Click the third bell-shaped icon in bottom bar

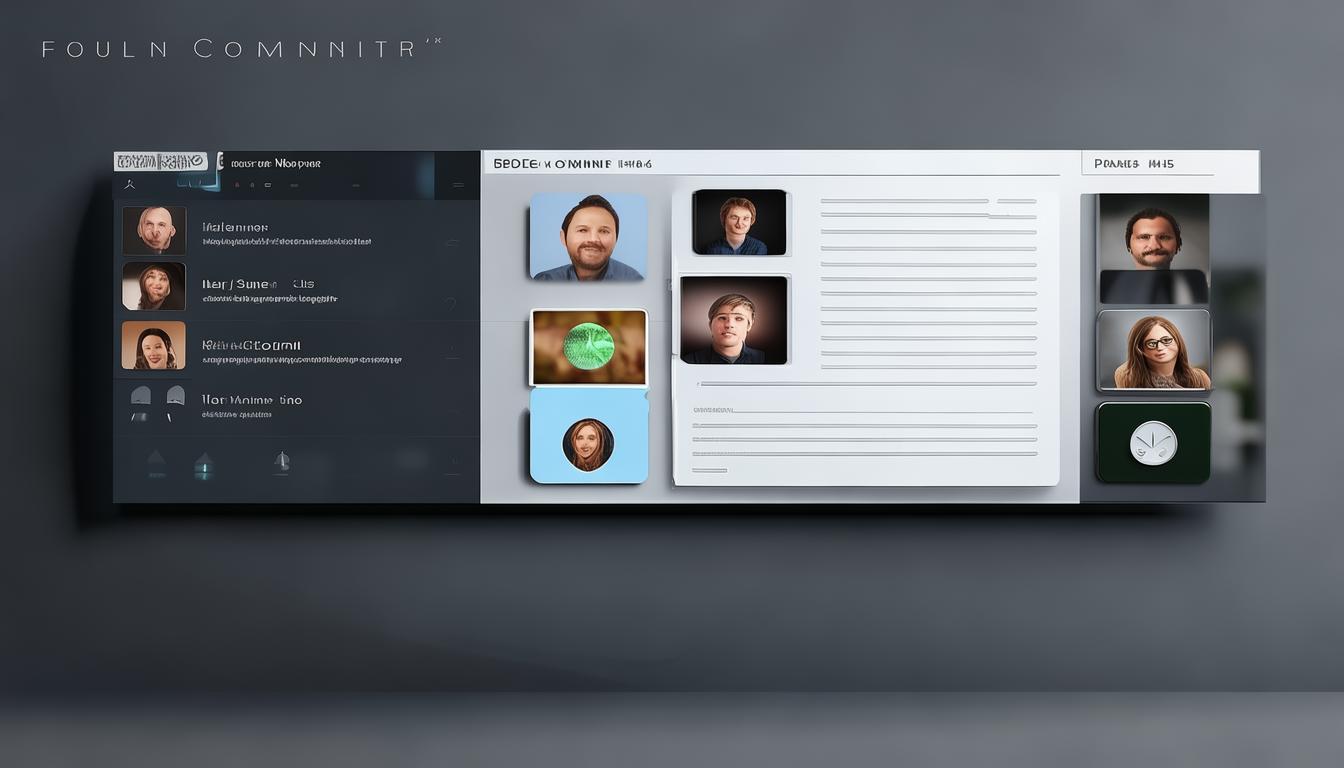coord(282,461)
